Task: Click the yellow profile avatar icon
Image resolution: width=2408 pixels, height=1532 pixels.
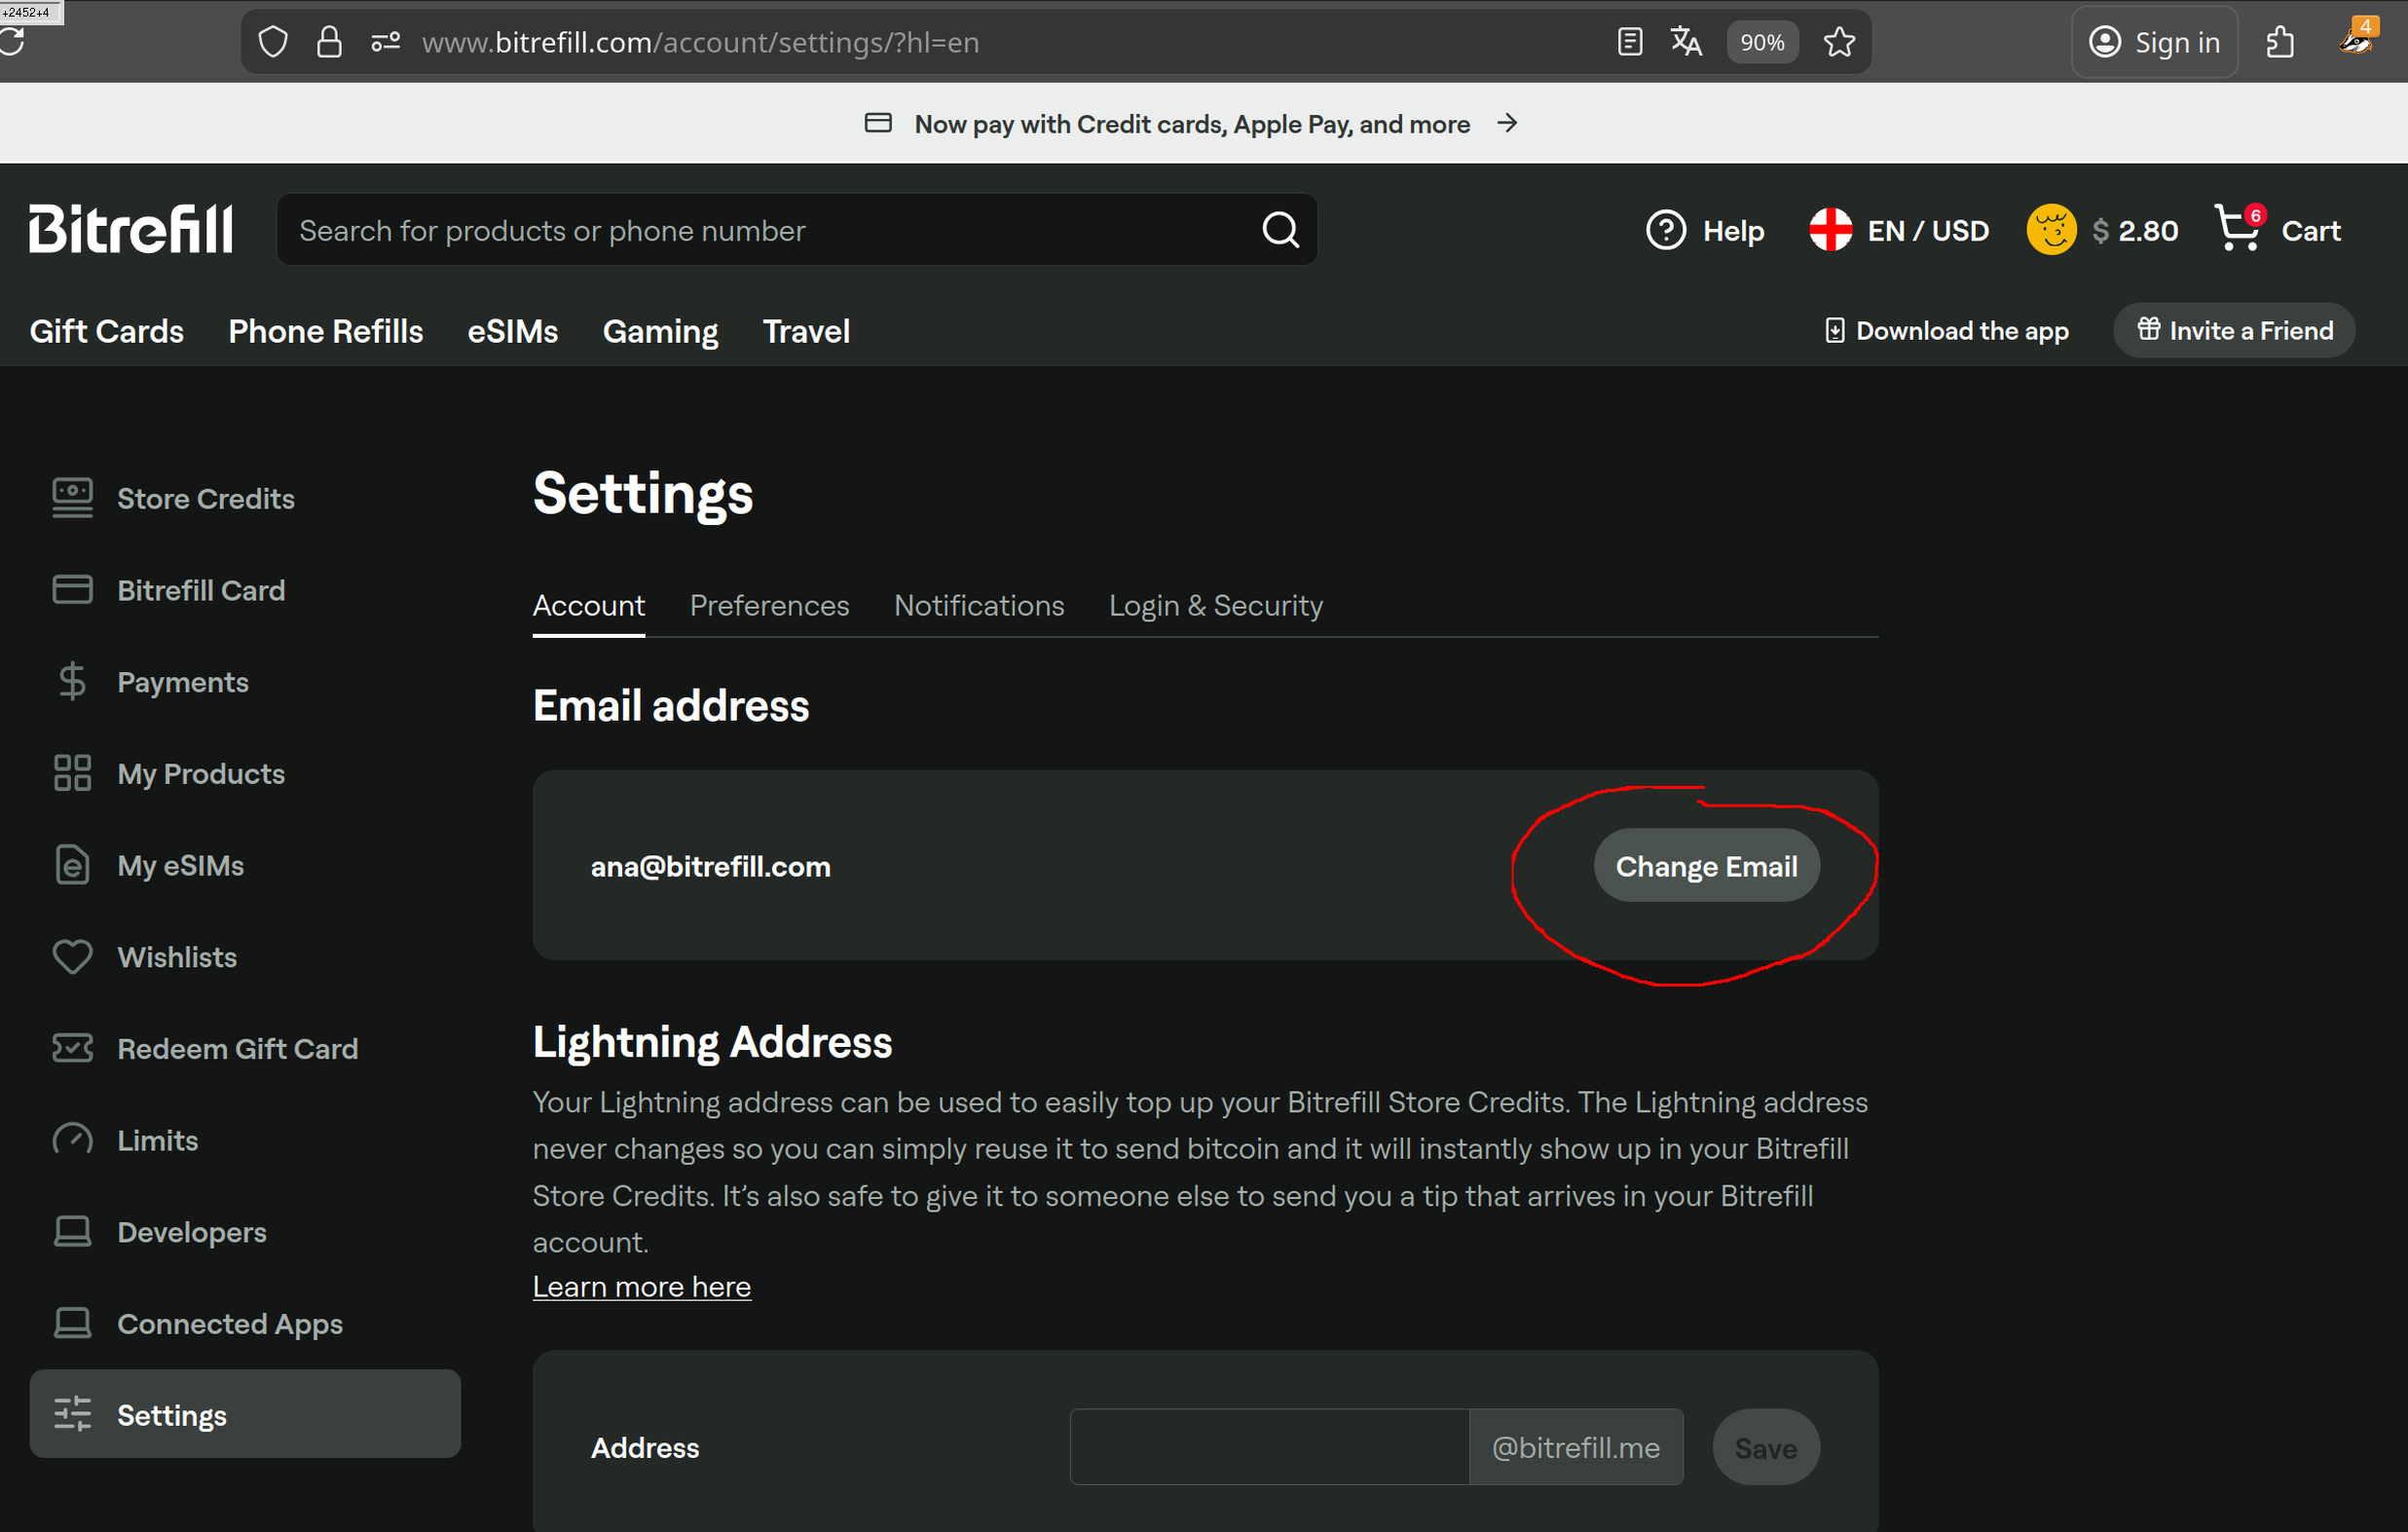Action: (2051, 230)
